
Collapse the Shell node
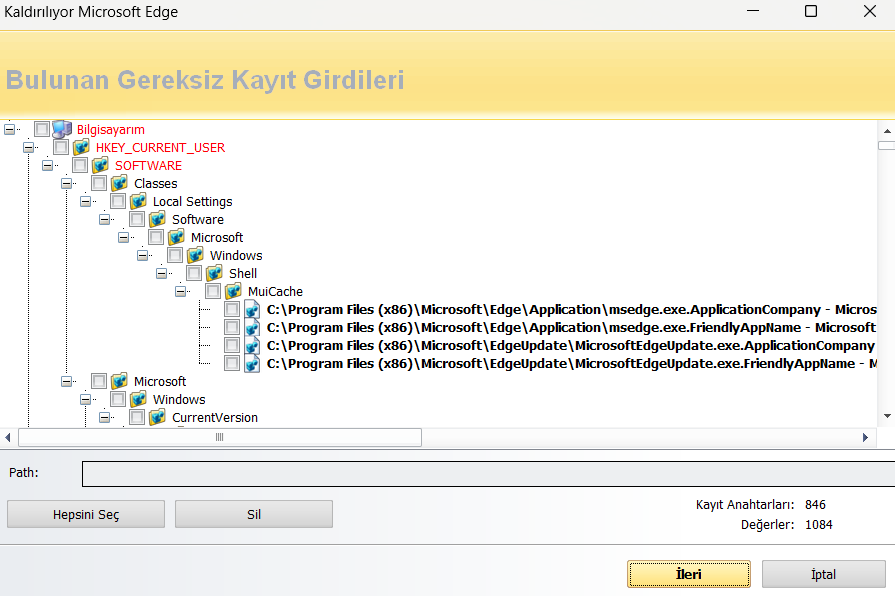tap(162, 273)
